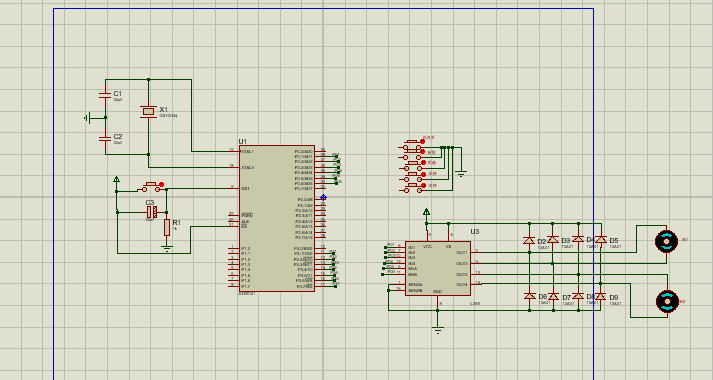The height and width of the screenshot is (380, 713).
Task: Select resistor R1 symbol
Action: point(167,227)
